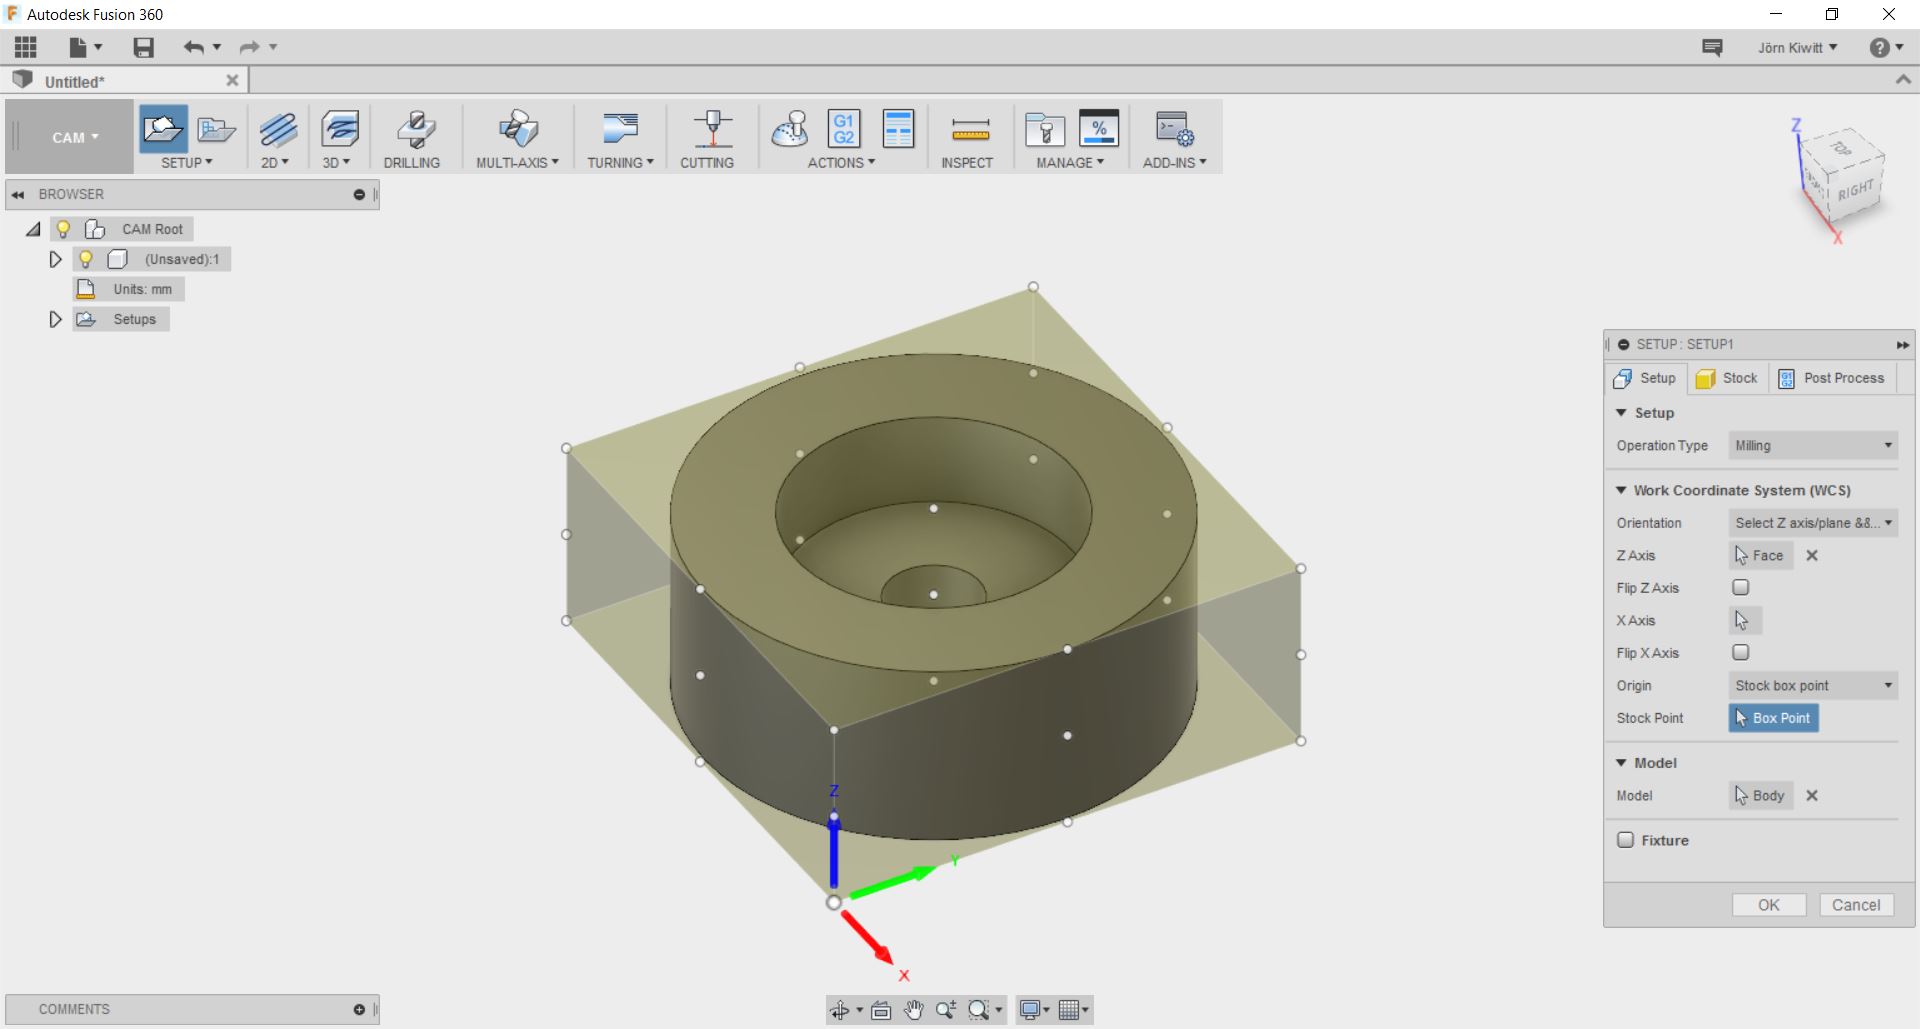Select the Setup tab in dialog

coord(1645,378)
